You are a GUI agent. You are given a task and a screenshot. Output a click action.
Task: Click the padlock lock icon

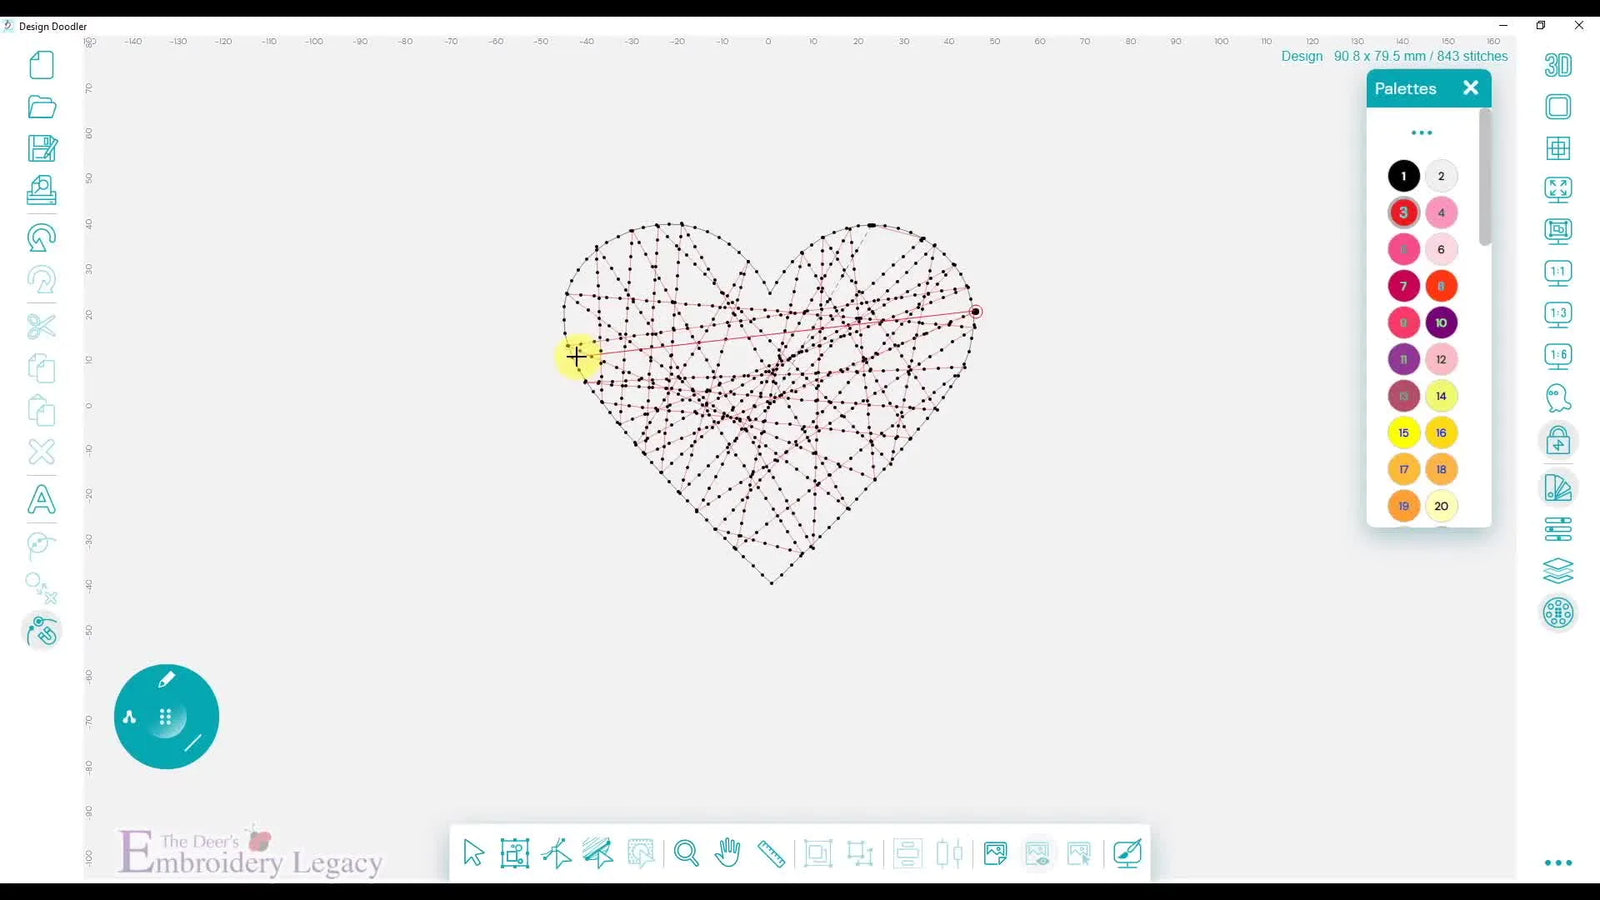(1558, 440)
